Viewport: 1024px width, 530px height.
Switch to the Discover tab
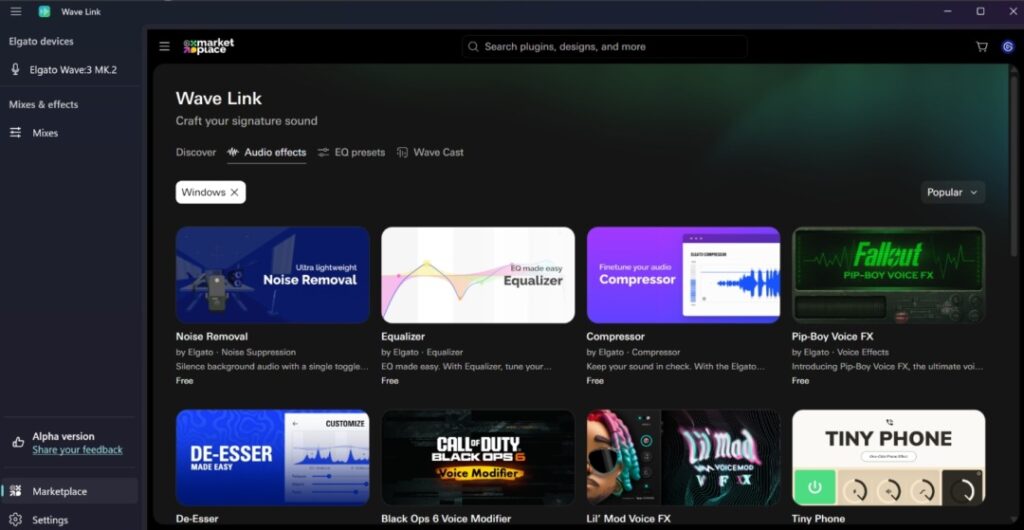point(195,152)
